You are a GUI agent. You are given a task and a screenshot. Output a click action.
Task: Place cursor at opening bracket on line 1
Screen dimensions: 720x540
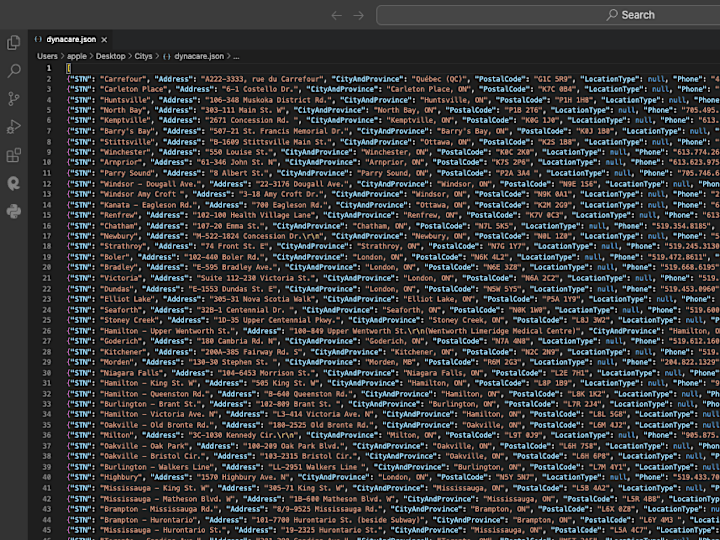[x=68, y=68]
